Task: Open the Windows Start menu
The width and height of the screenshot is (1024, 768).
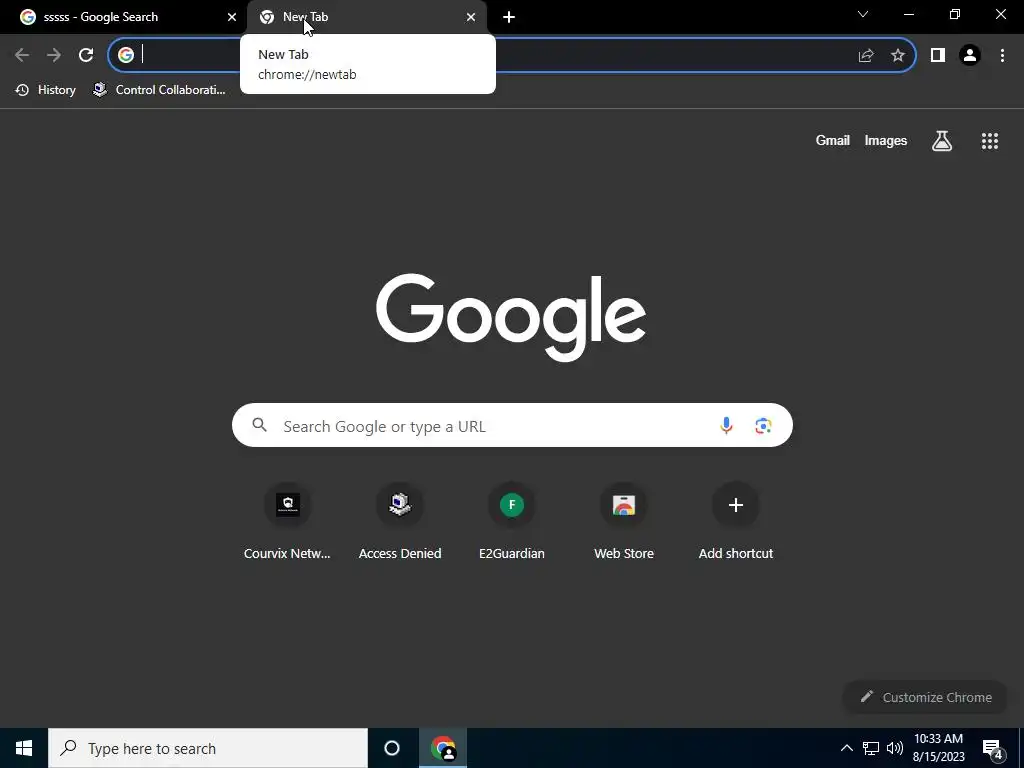Action: (x=24, y=748)
